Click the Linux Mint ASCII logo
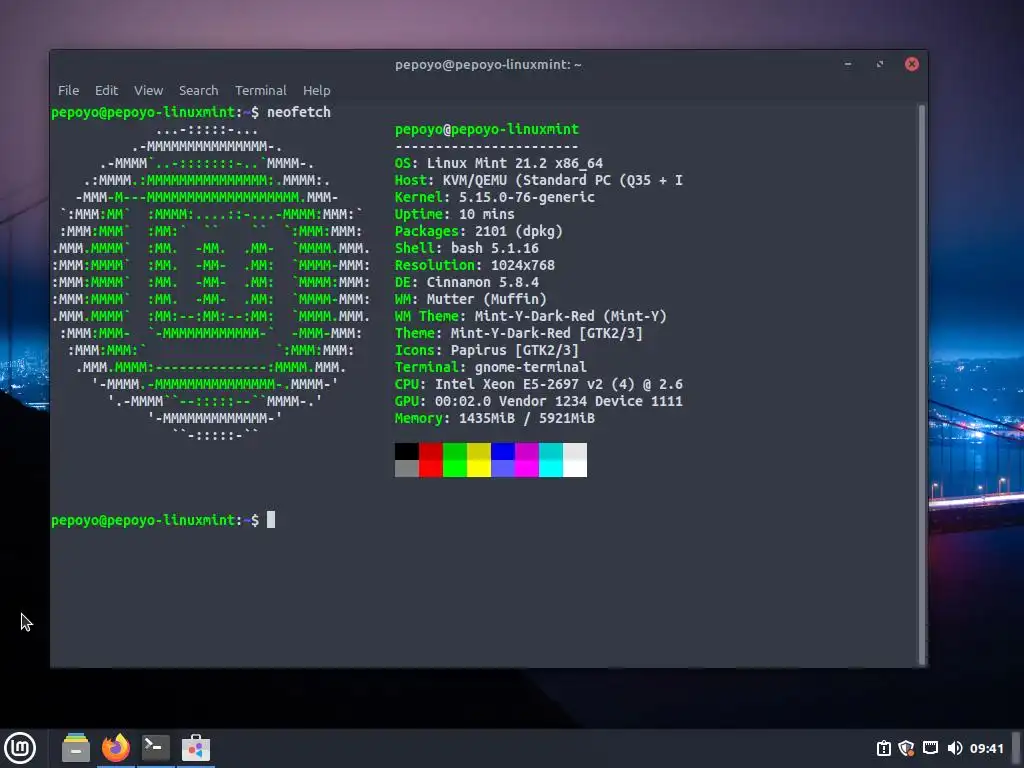 pyautogui.click(x=211, y=282)
